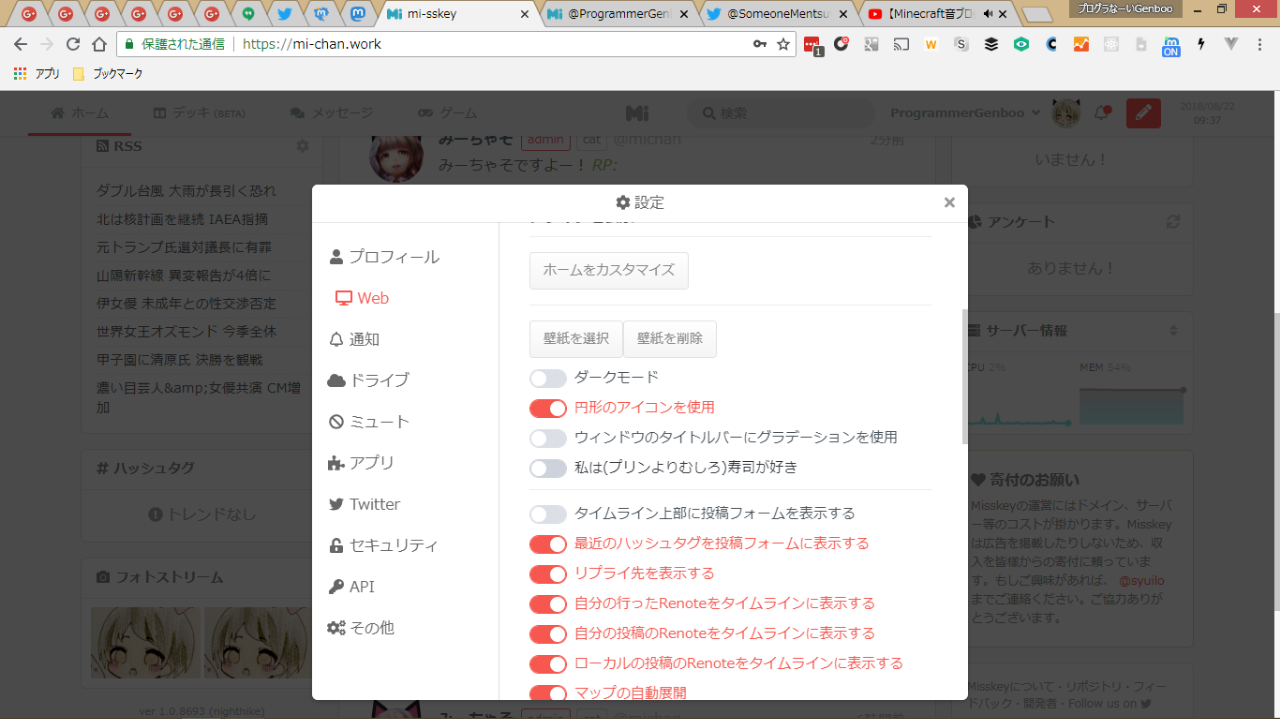This screenshot has height=719, width=1280.
Task: Close the 設定 dialog with the X icon
Action: pos(949,203)
